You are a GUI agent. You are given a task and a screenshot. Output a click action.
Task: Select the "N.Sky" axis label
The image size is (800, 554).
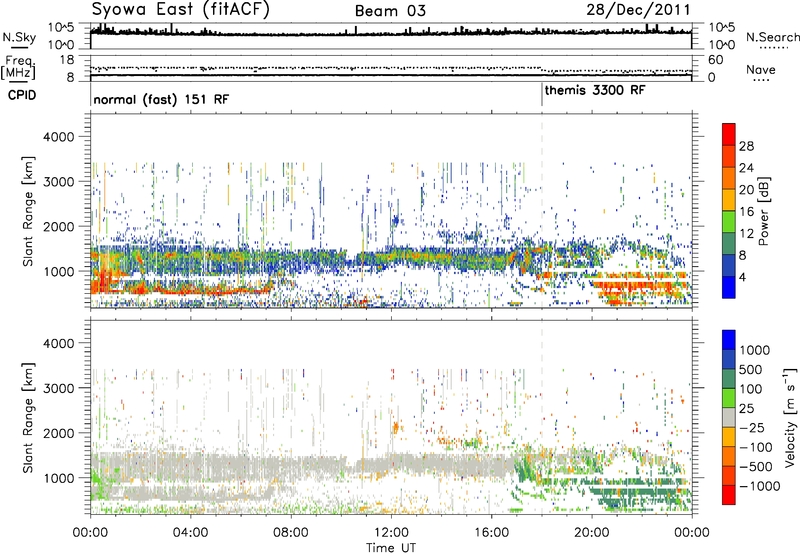(19, 38)
